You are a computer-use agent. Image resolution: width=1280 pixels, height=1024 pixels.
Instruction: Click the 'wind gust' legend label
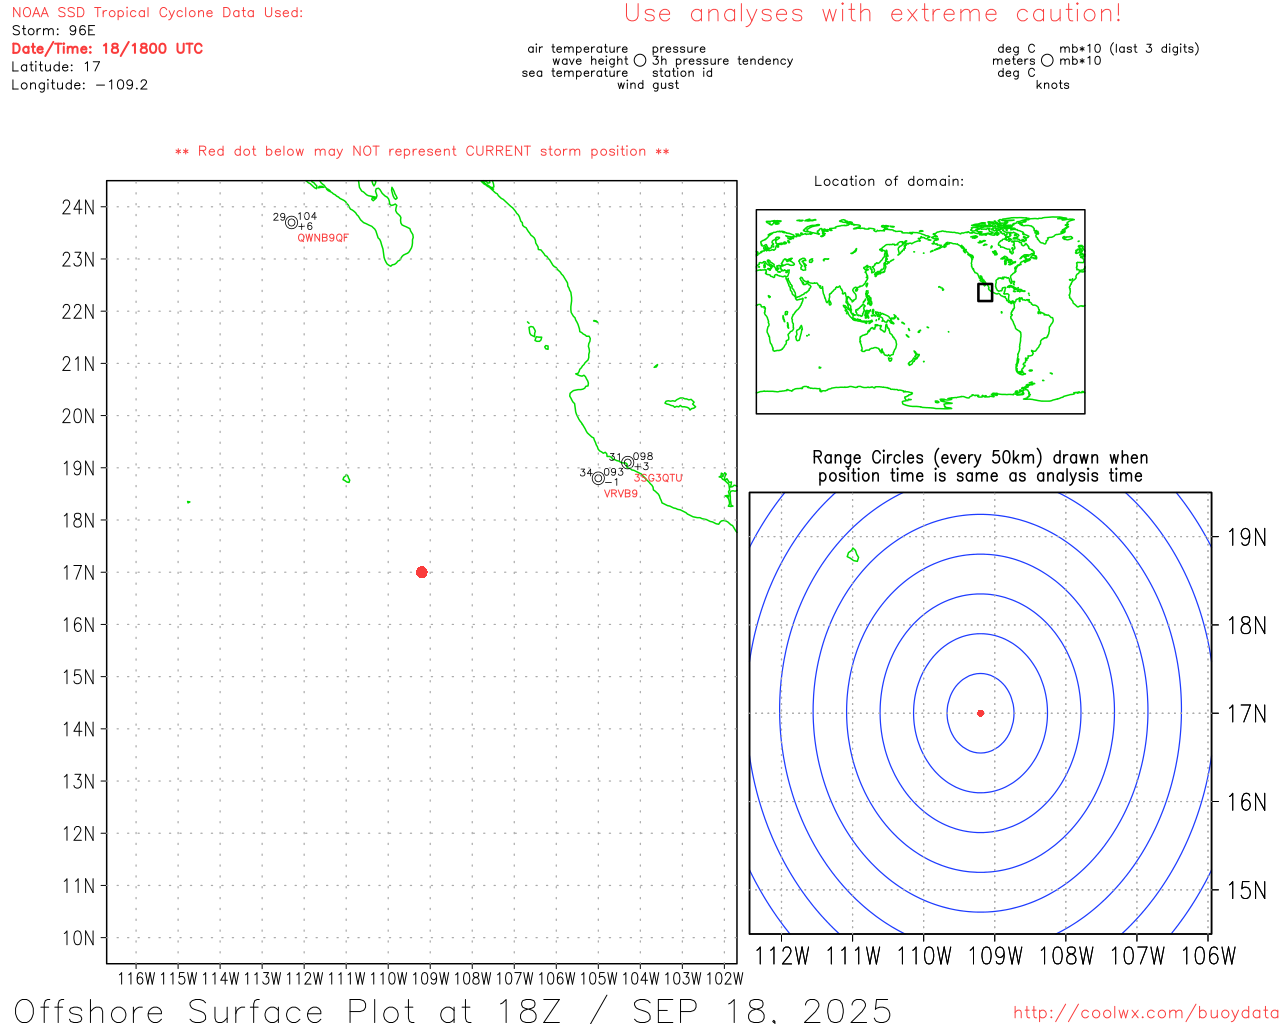coord(648,84)
